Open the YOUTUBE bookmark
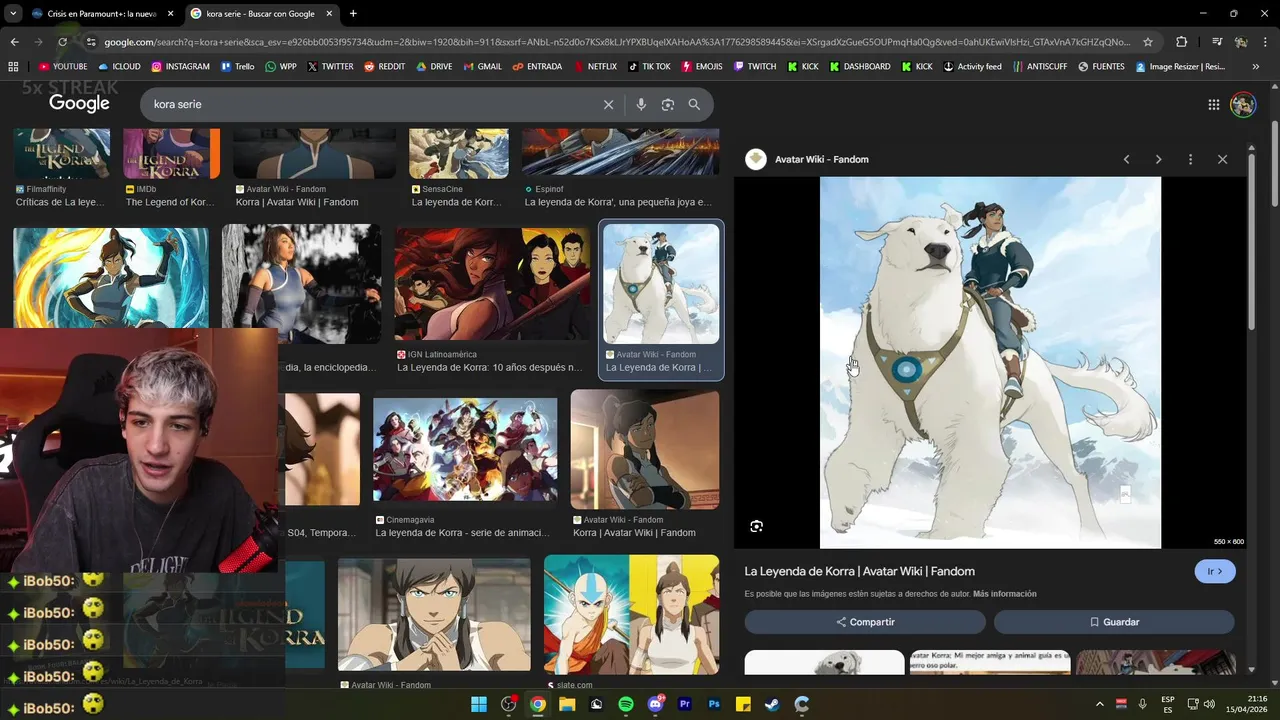The height and width of the screenshot is (720, 1280). click(x=63, y=67)
